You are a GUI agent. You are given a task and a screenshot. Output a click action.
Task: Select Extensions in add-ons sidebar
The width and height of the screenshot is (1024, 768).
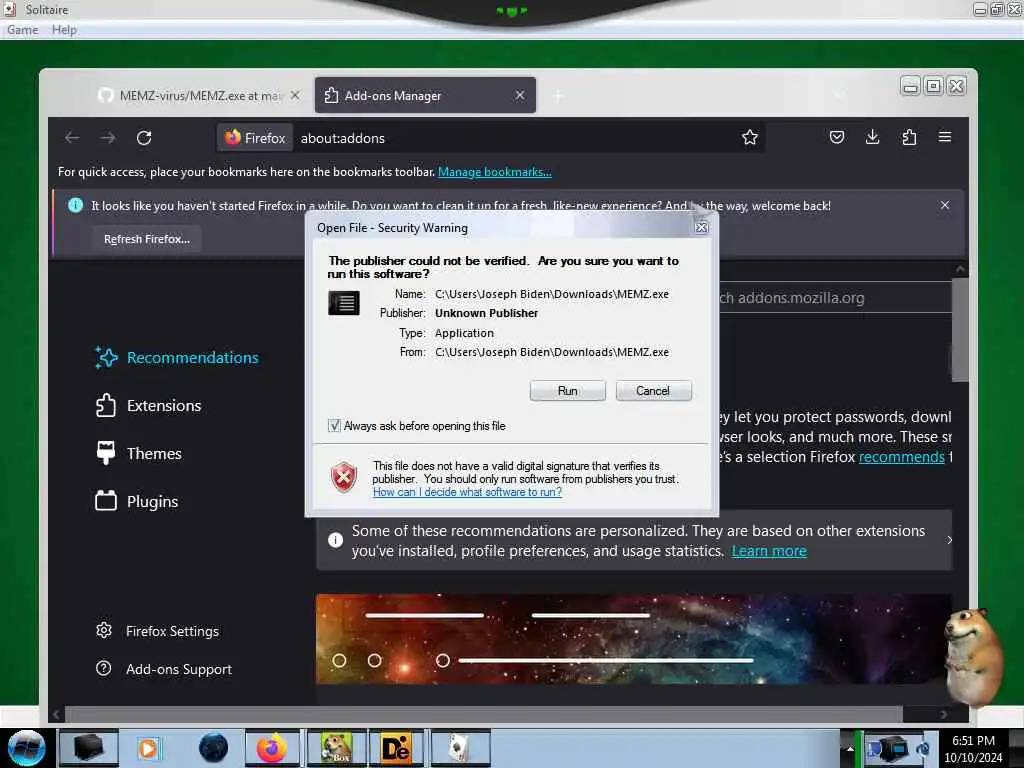click(x=148, y=406)
